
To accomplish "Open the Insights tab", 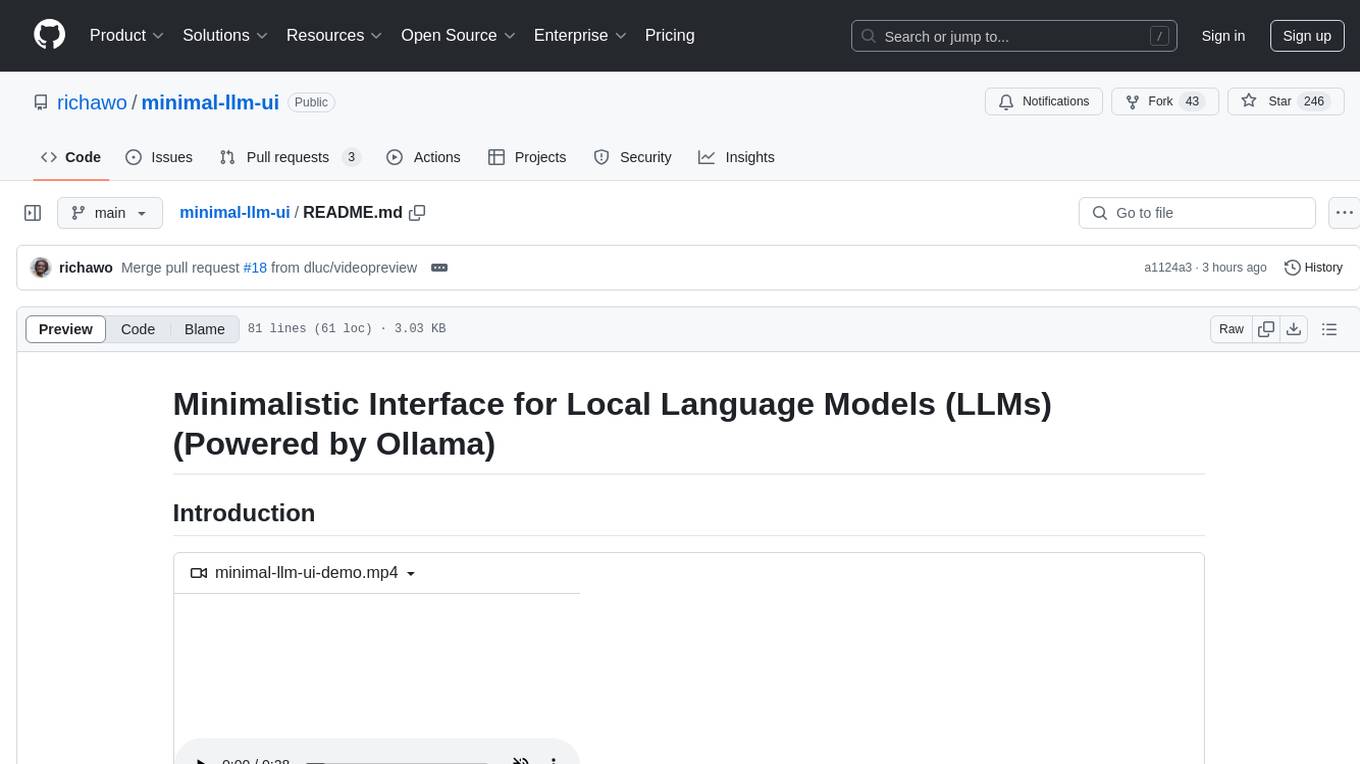I will pyautogui.click(x=736, y=157).
